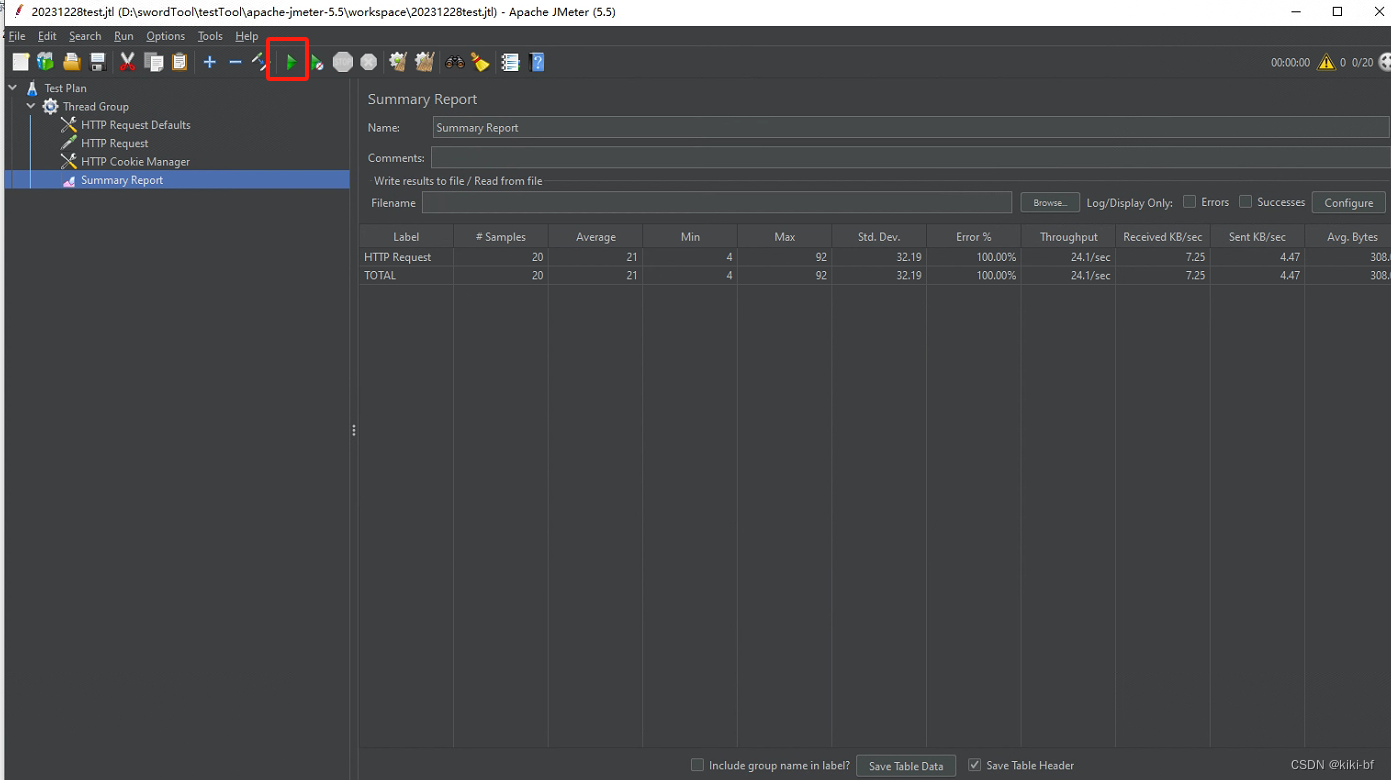This screenshot has width=1391, height=780.
Task: Open the Run menu
Action: (x=124, y=36)
